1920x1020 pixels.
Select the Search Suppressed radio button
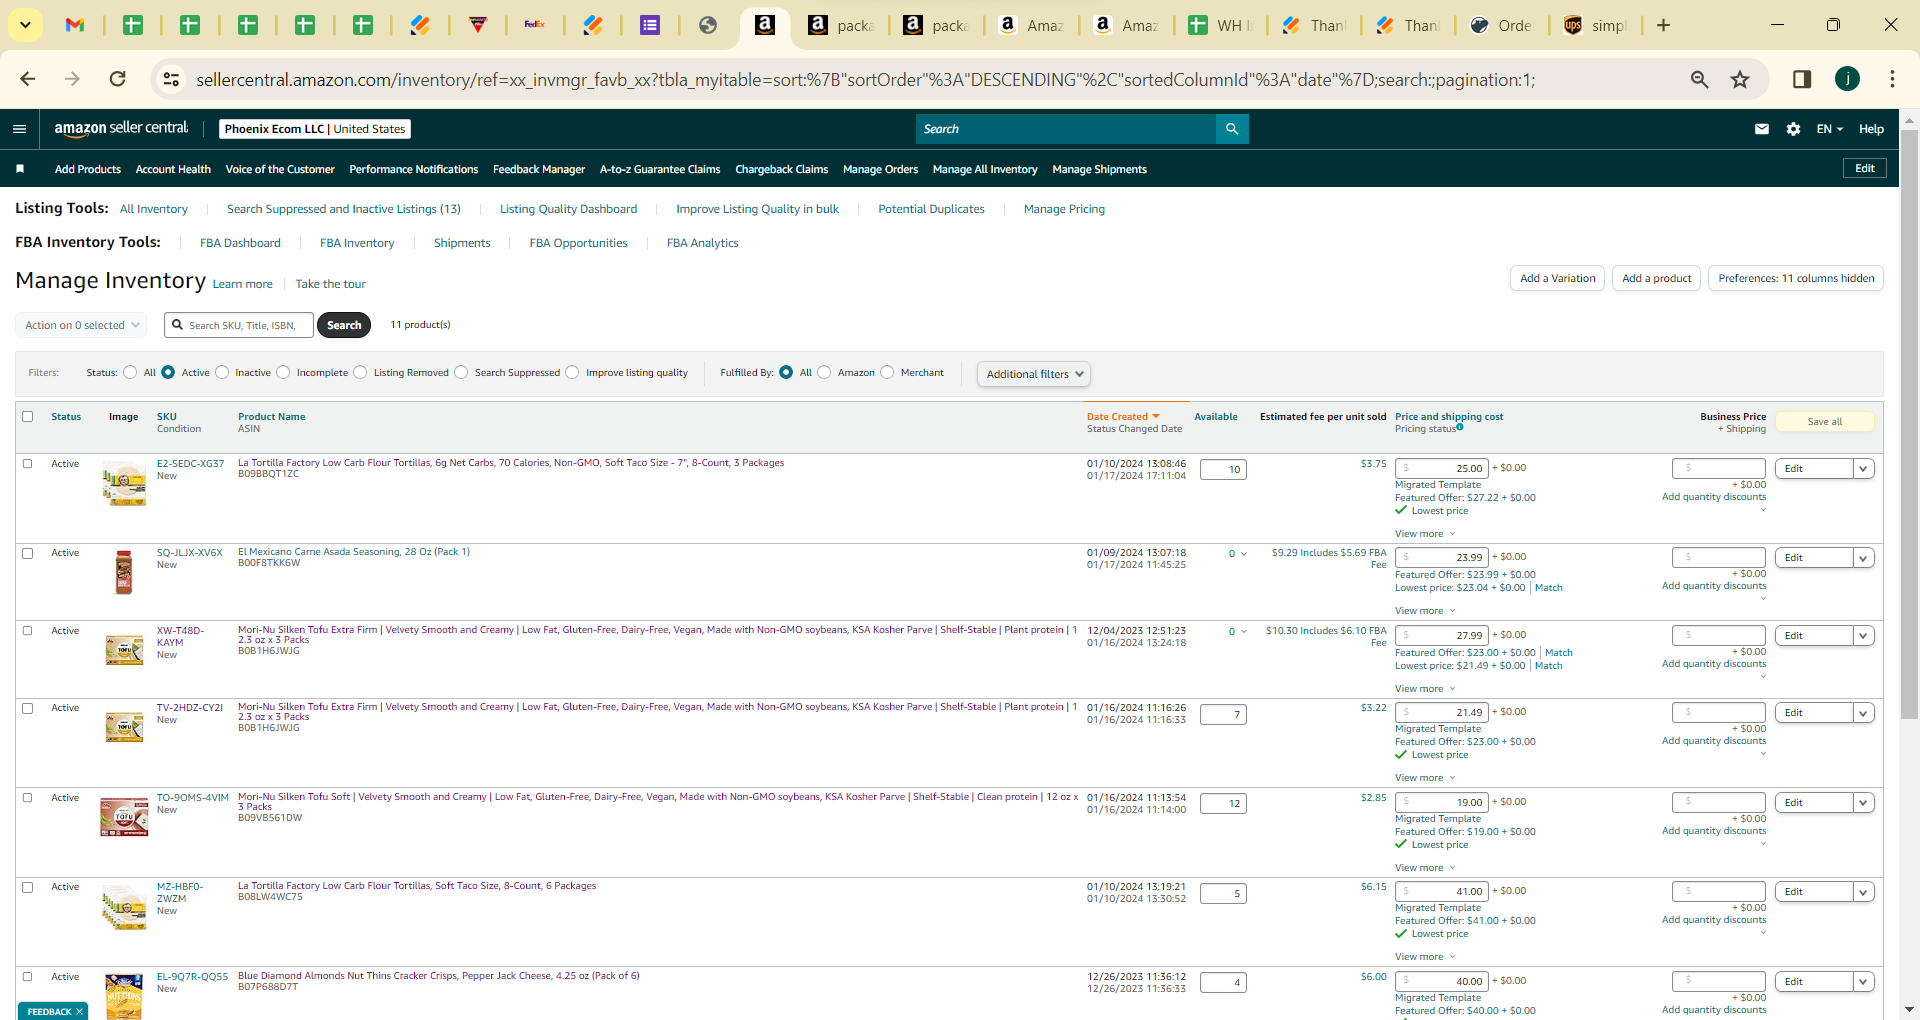click(461, 373)
